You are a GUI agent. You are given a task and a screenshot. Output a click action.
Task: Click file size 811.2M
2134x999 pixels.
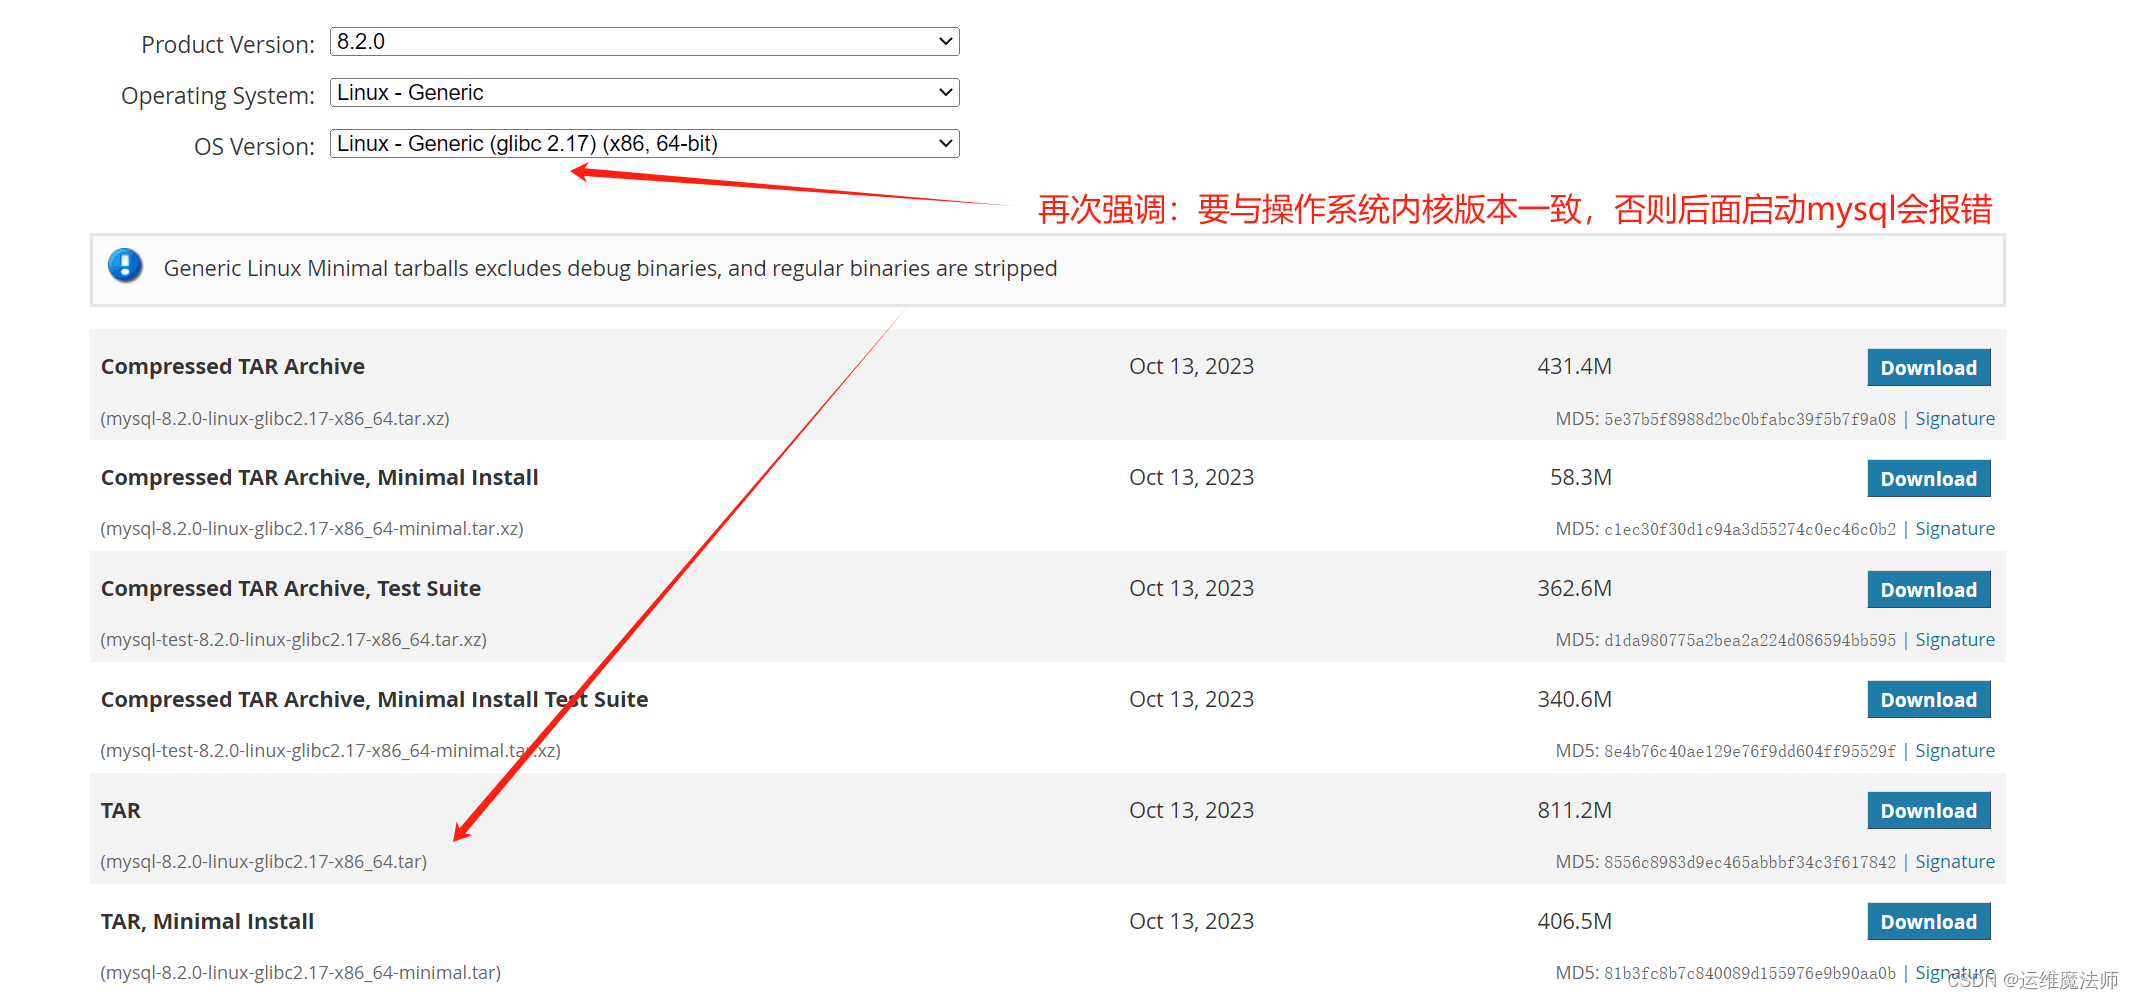1574,811
